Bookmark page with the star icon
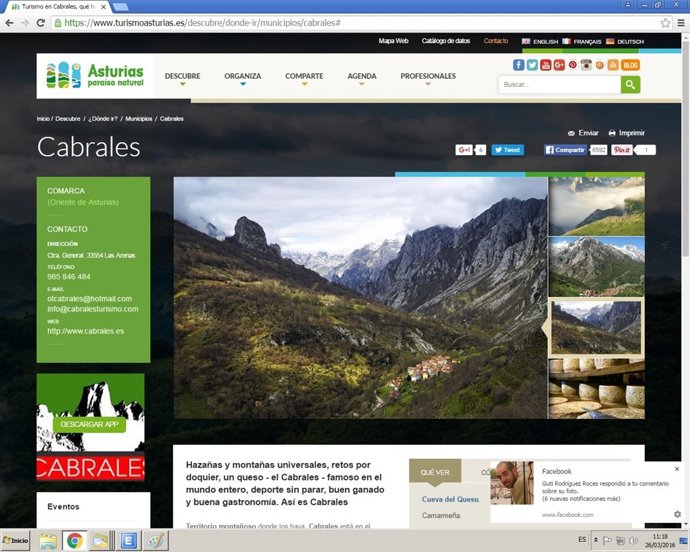This screenshot has width=690, height=552. point(665,23)
